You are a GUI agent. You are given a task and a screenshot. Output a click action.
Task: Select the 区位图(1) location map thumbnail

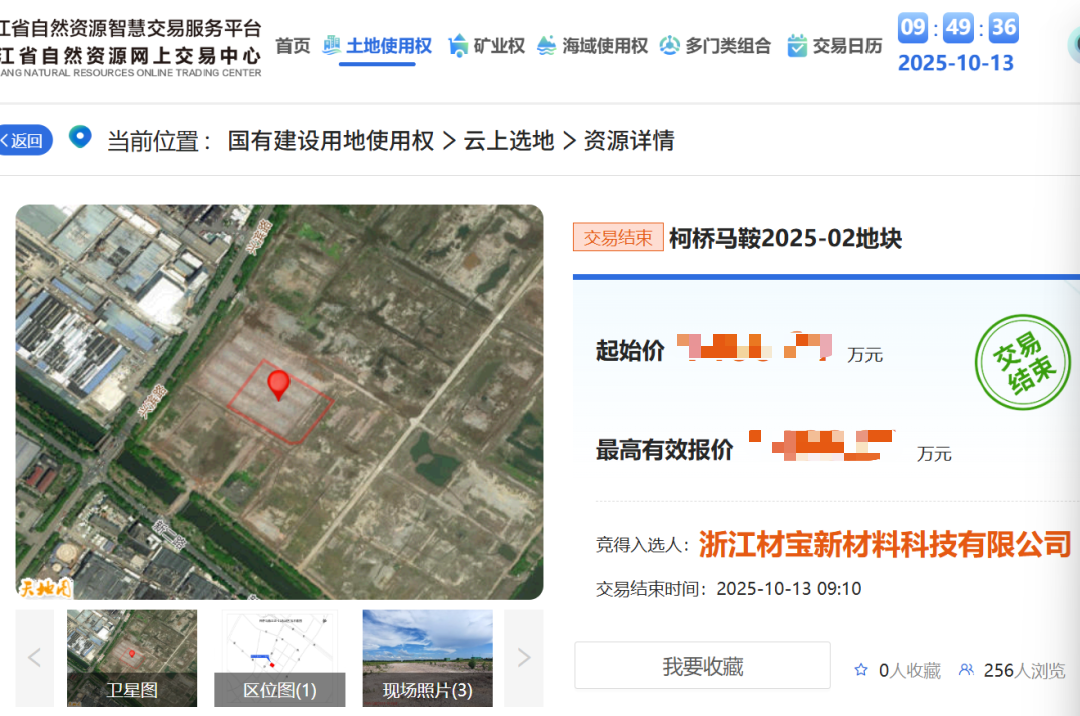pos(279,657)
